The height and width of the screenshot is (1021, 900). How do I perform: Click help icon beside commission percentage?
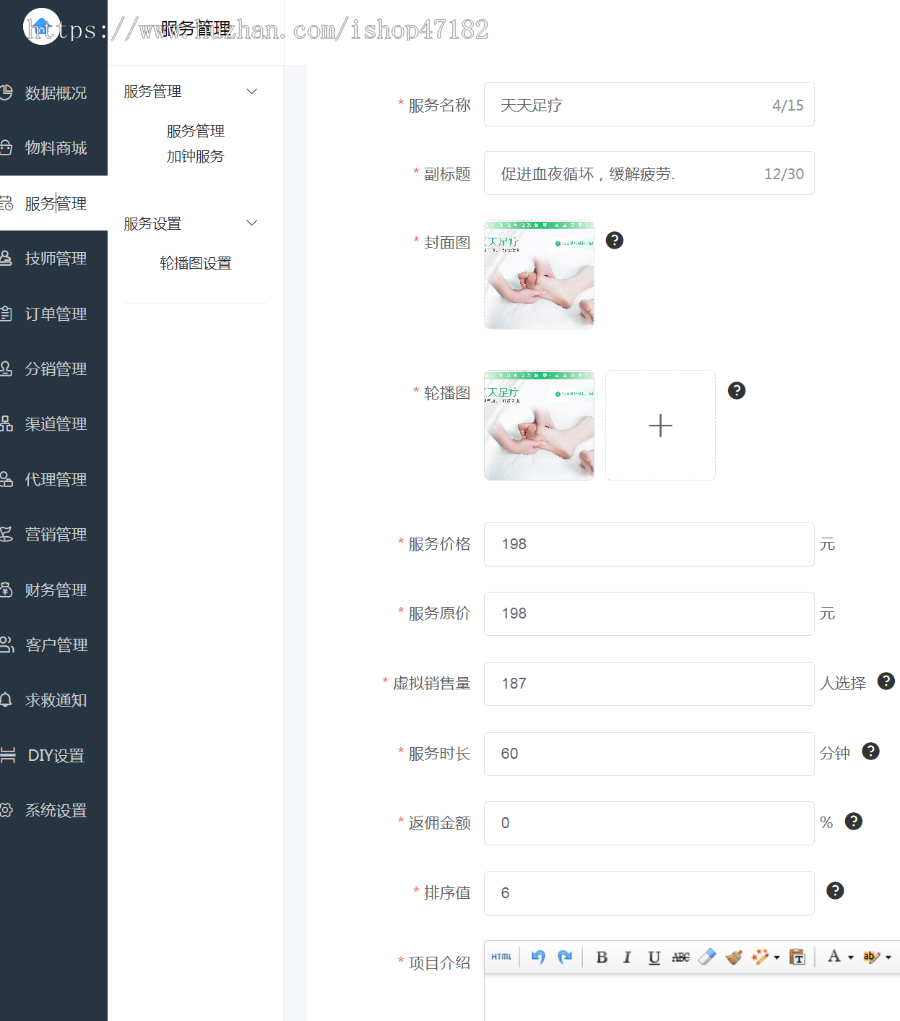pyautogui.click(x=853, y=821)
